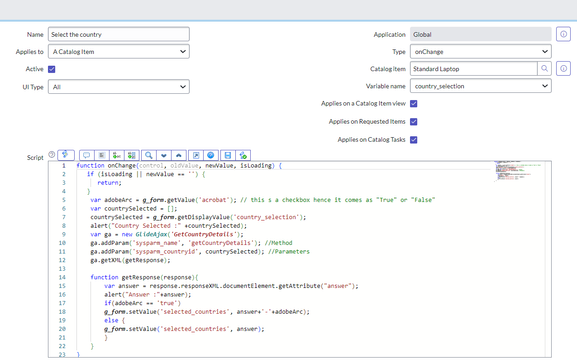The width and height of the screenshot is (577, 364).
Task: Click the script debugger icon
Action: pos(243,155)
